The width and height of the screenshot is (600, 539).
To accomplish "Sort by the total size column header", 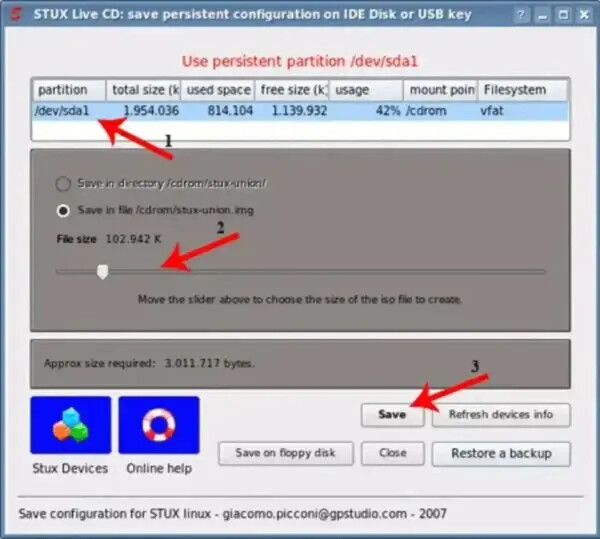I will coord(143,90).
